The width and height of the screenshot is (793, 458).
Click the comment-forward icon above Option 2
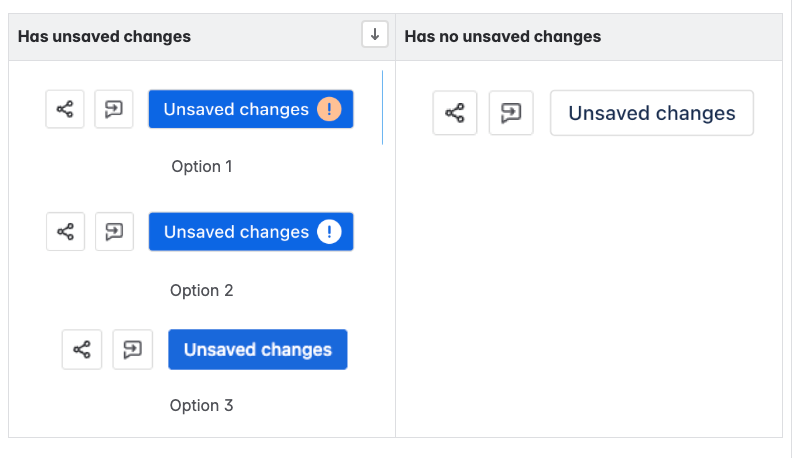114,232
